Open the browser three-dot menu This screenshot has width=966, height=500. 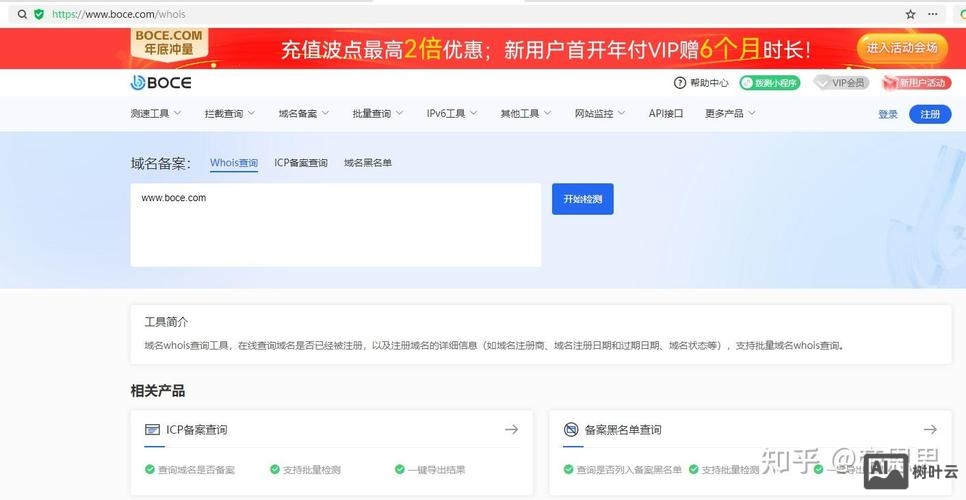[x=933, y=14]
